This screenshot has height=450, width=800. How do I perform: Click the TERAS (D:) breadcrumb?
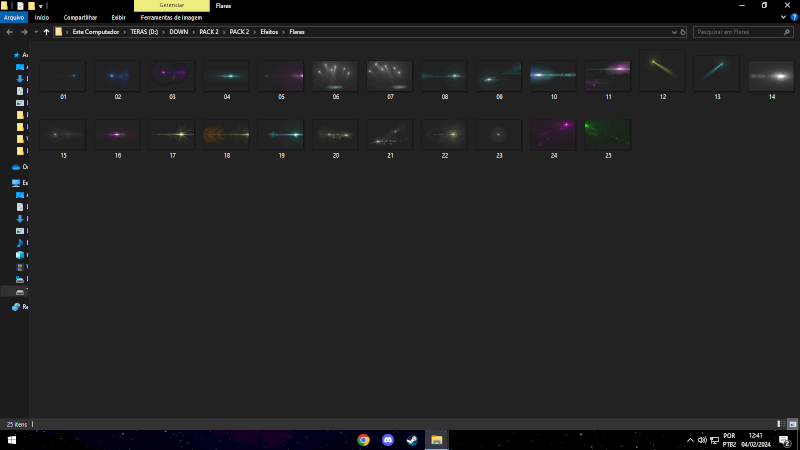click(x=144, y=32)
